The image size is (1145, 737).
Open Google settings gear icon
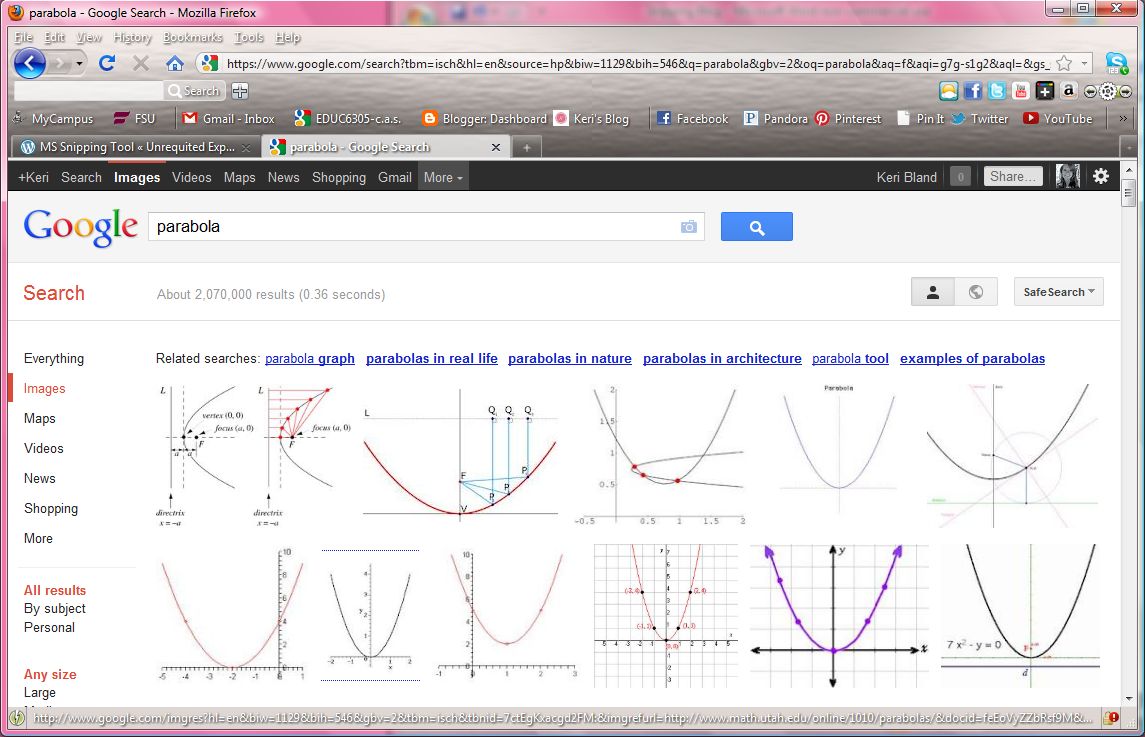(1100, 176)
